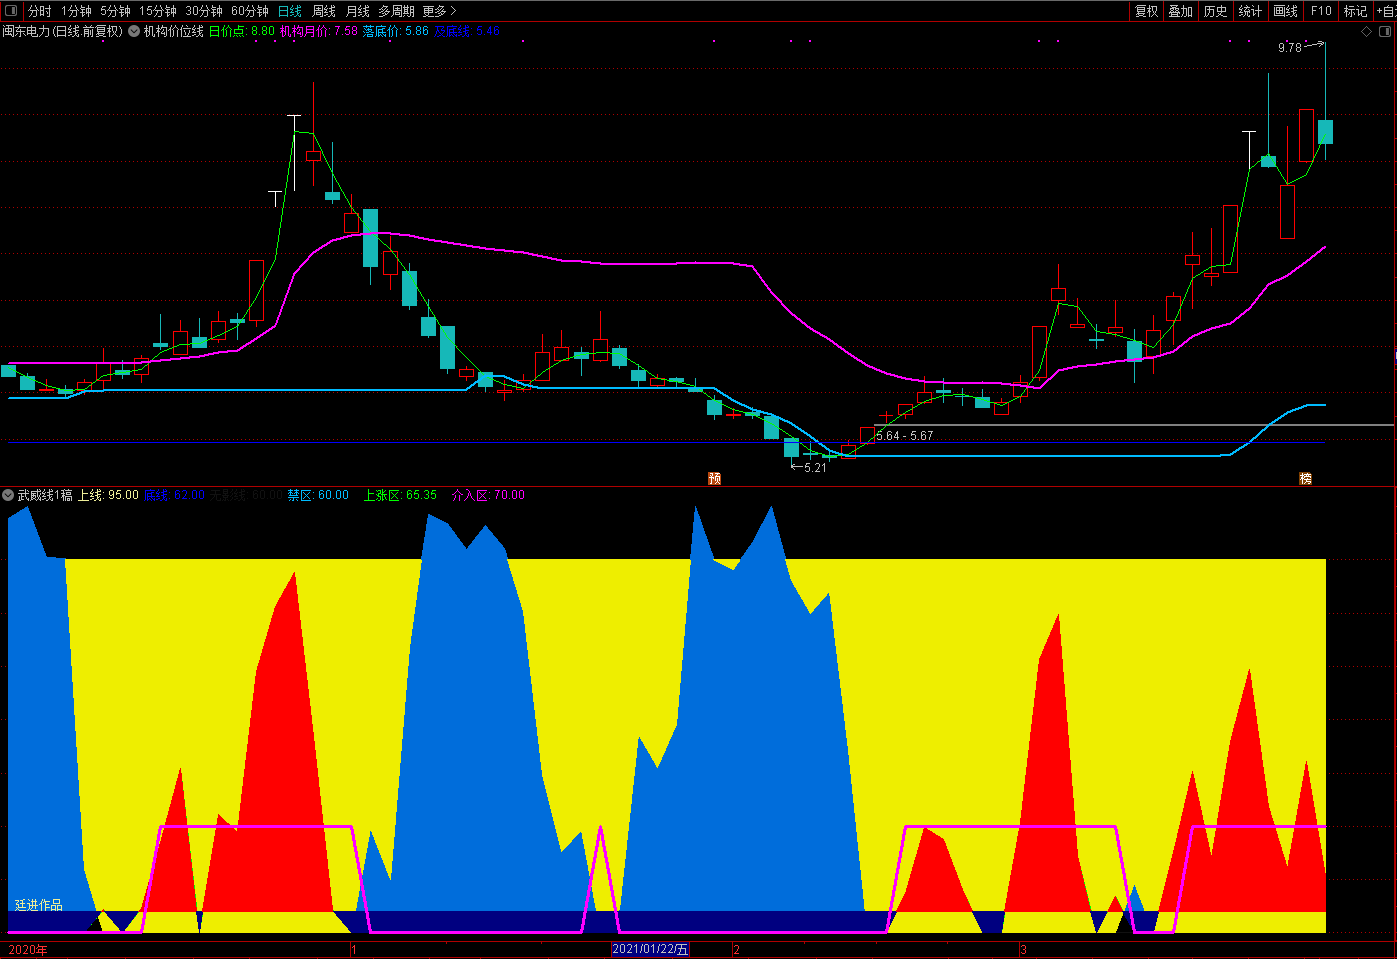Switch to 5分钟 period tab

115,11
